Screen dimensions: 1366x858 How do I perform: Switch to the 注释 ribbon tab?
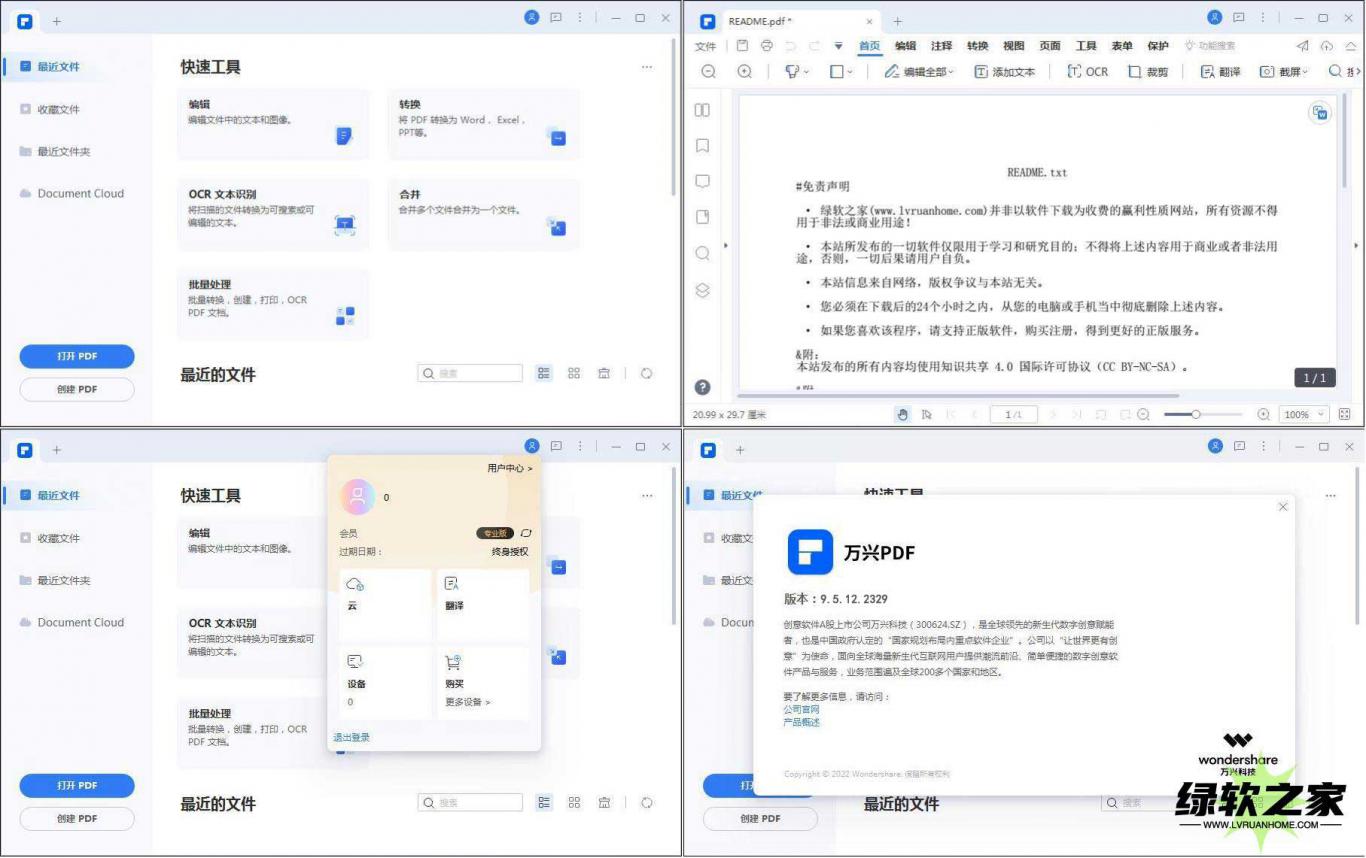pos(941,46)
